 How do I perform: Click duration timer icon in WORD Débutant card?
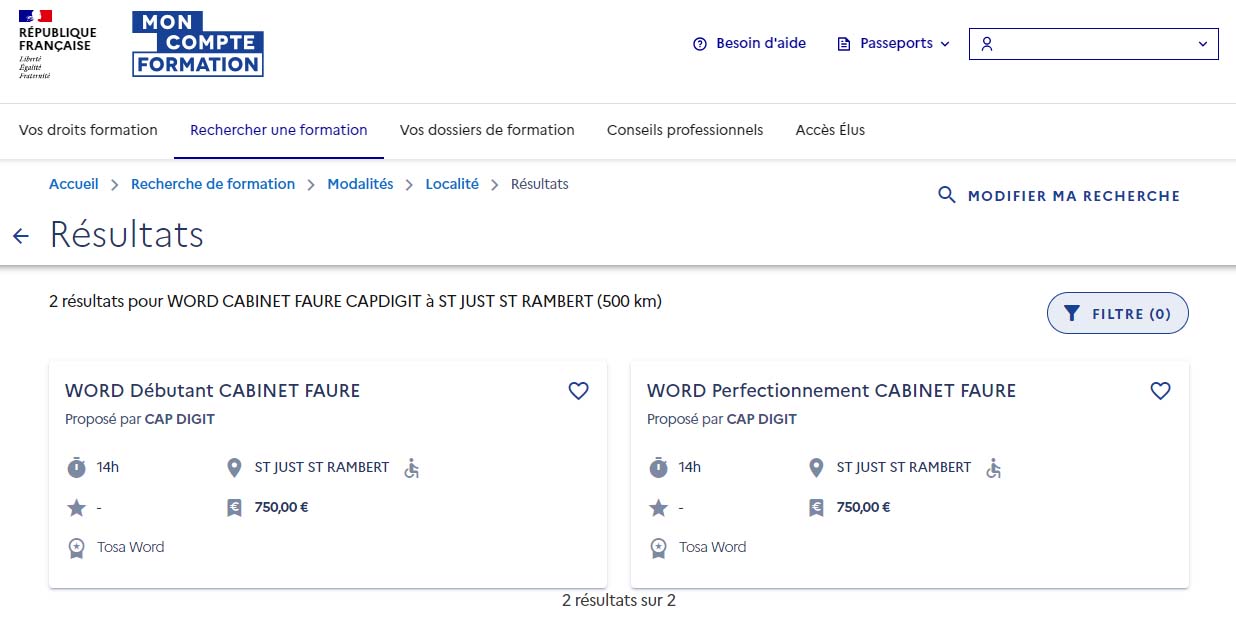(x=76, y=467)
